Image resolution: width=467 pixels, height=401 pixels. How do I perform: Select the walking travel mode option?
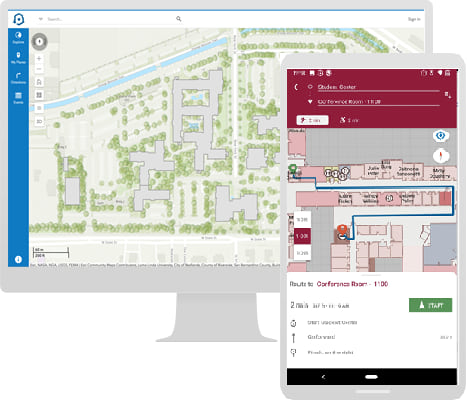(312, 120)
